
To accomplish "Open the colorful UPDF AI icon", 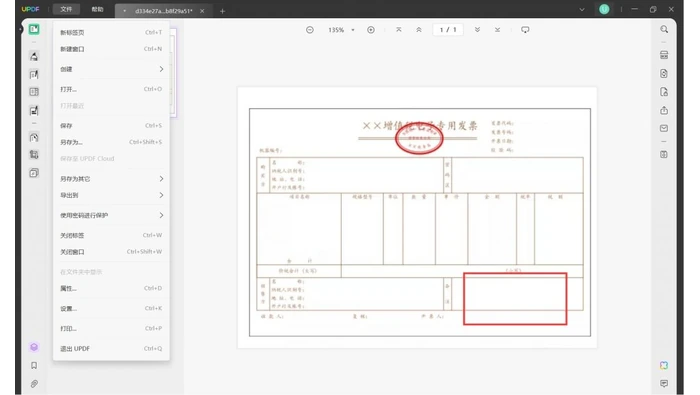I will point(664,366).
